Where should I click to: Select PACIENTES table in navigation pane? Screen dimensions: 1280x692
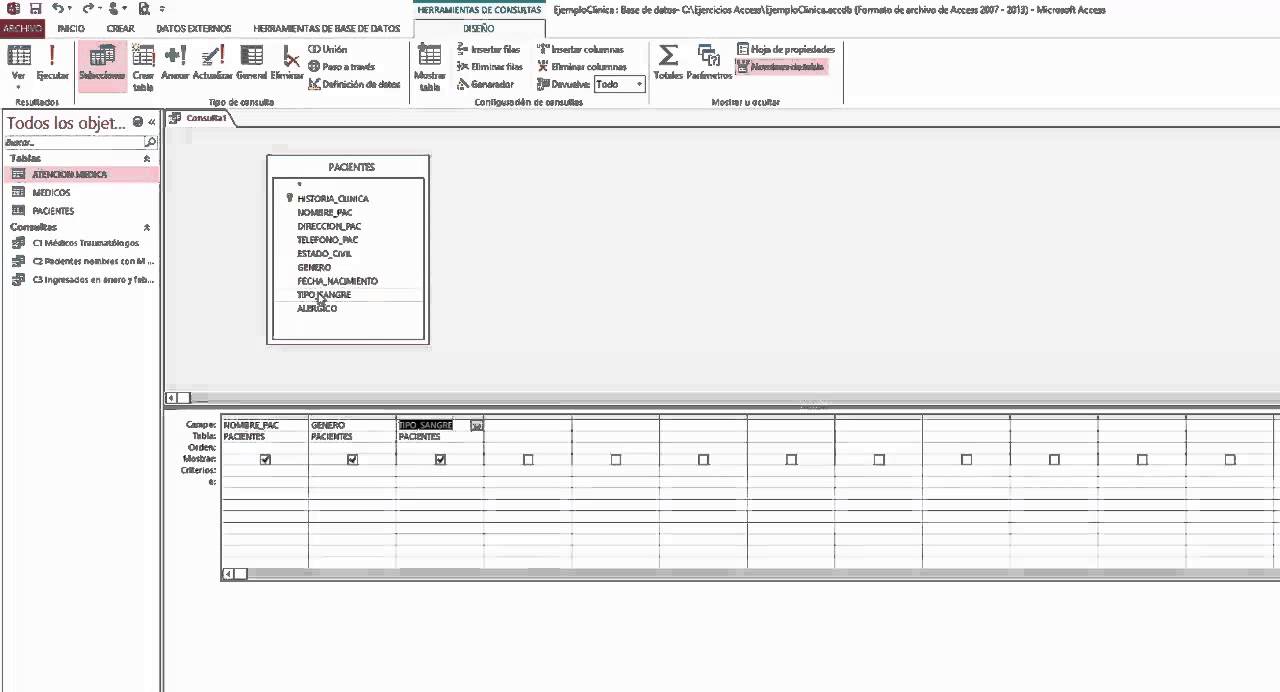81,211
